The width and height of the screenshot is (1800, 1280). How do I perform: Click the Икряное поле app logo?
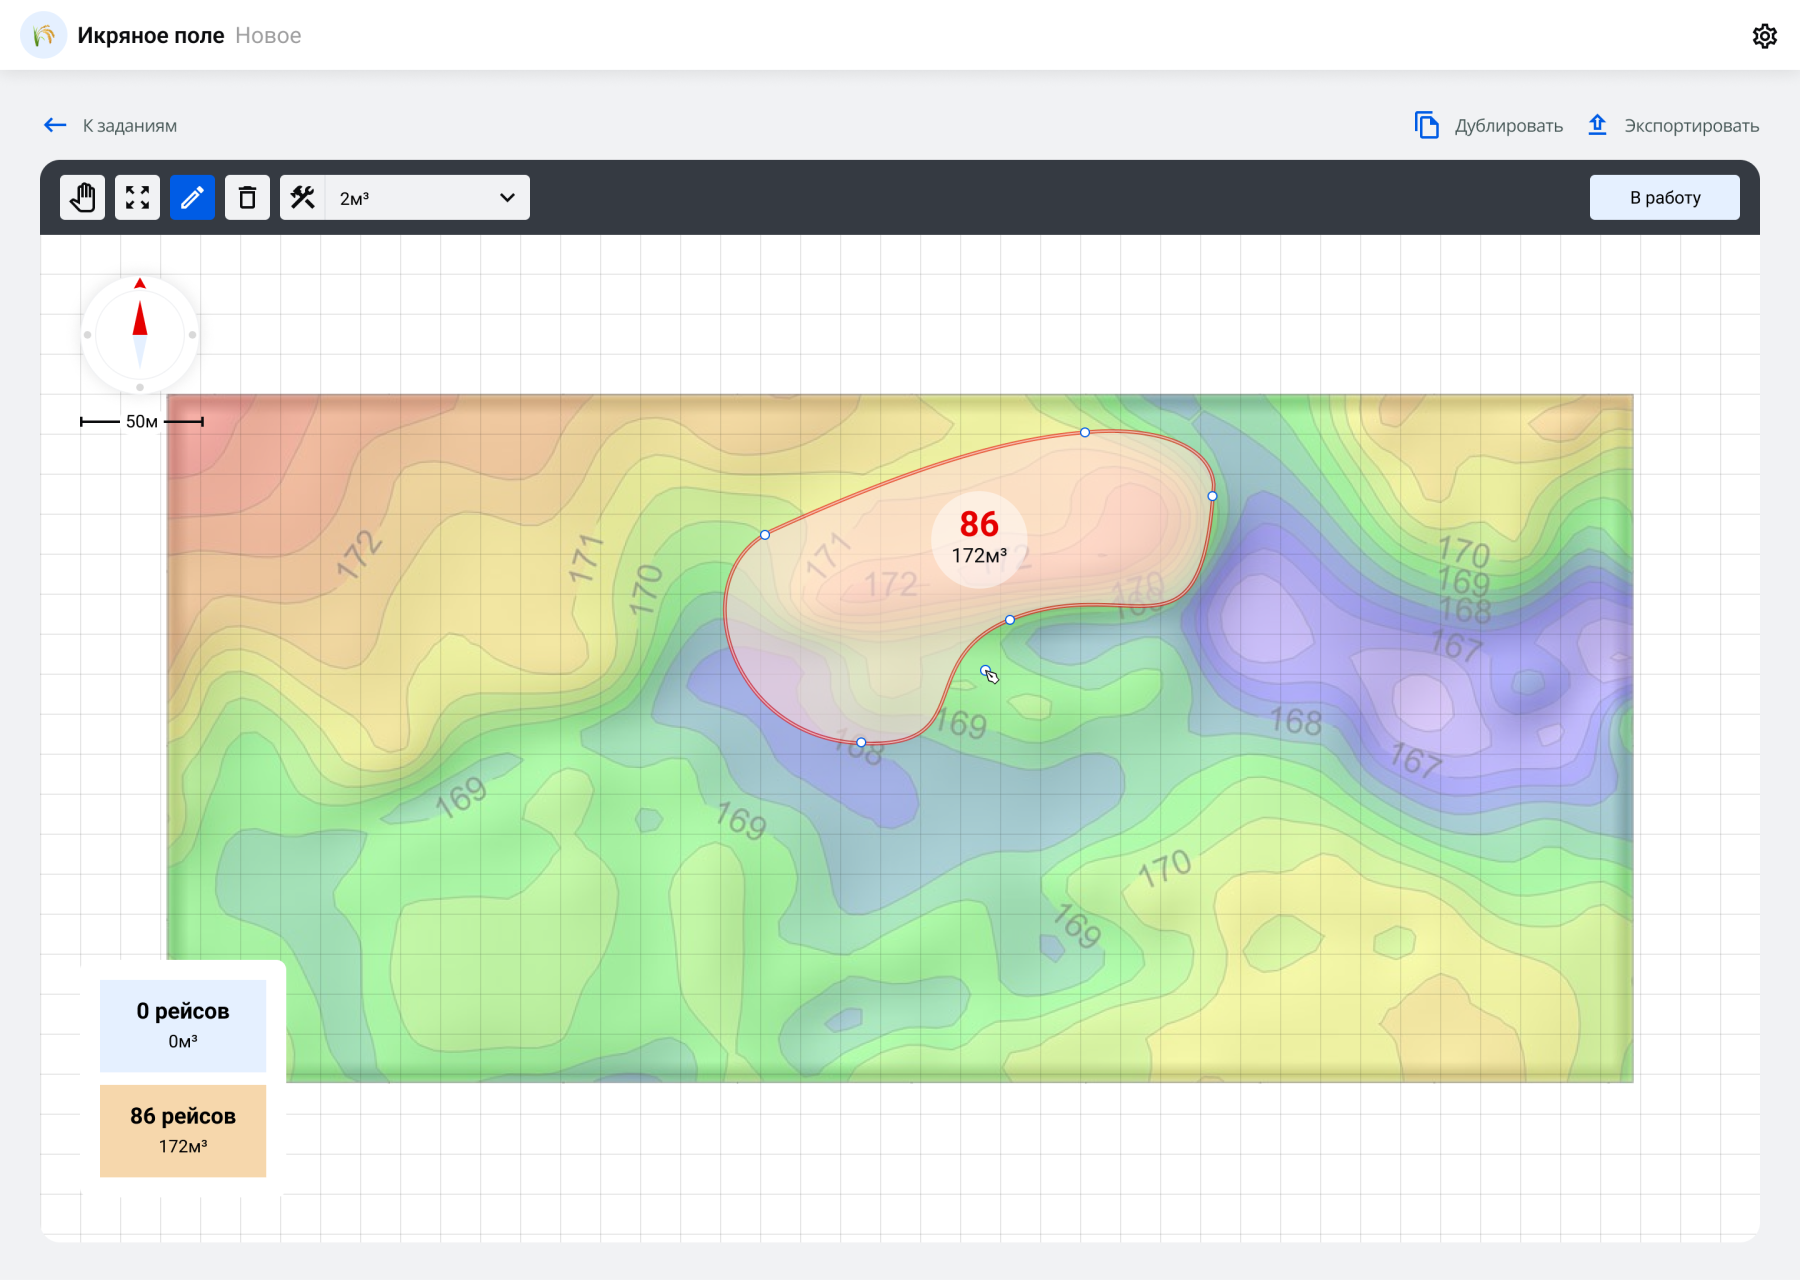point(43,36)
